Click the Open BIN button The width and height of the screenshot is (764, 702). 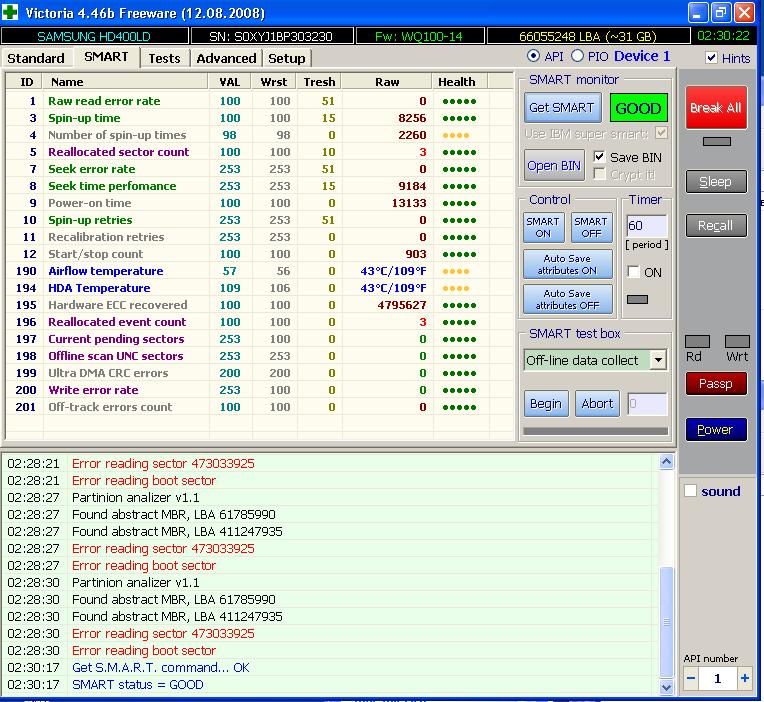click(x=554, y=166)
